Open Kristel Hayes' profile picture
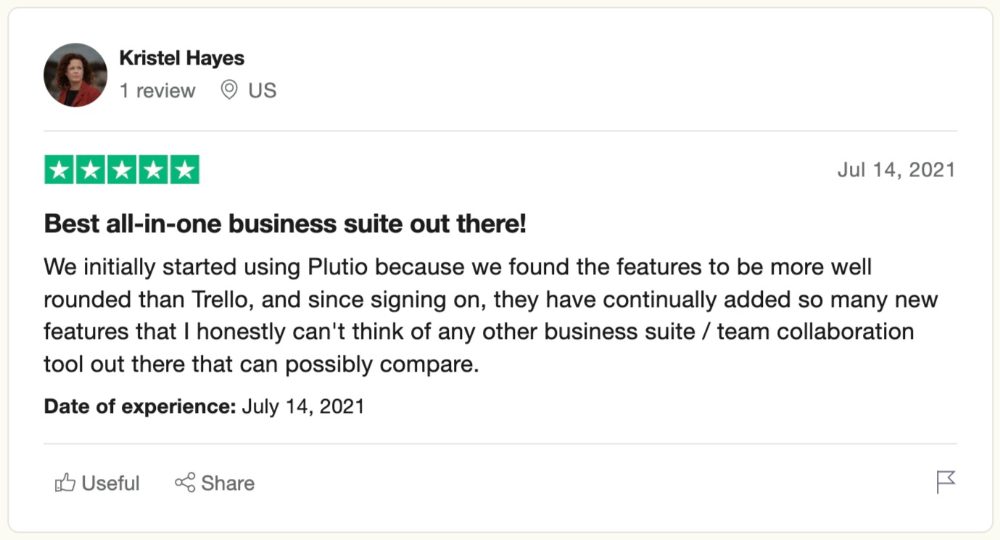This screenshot has width=1000, height=540. [x=75, y=75]
